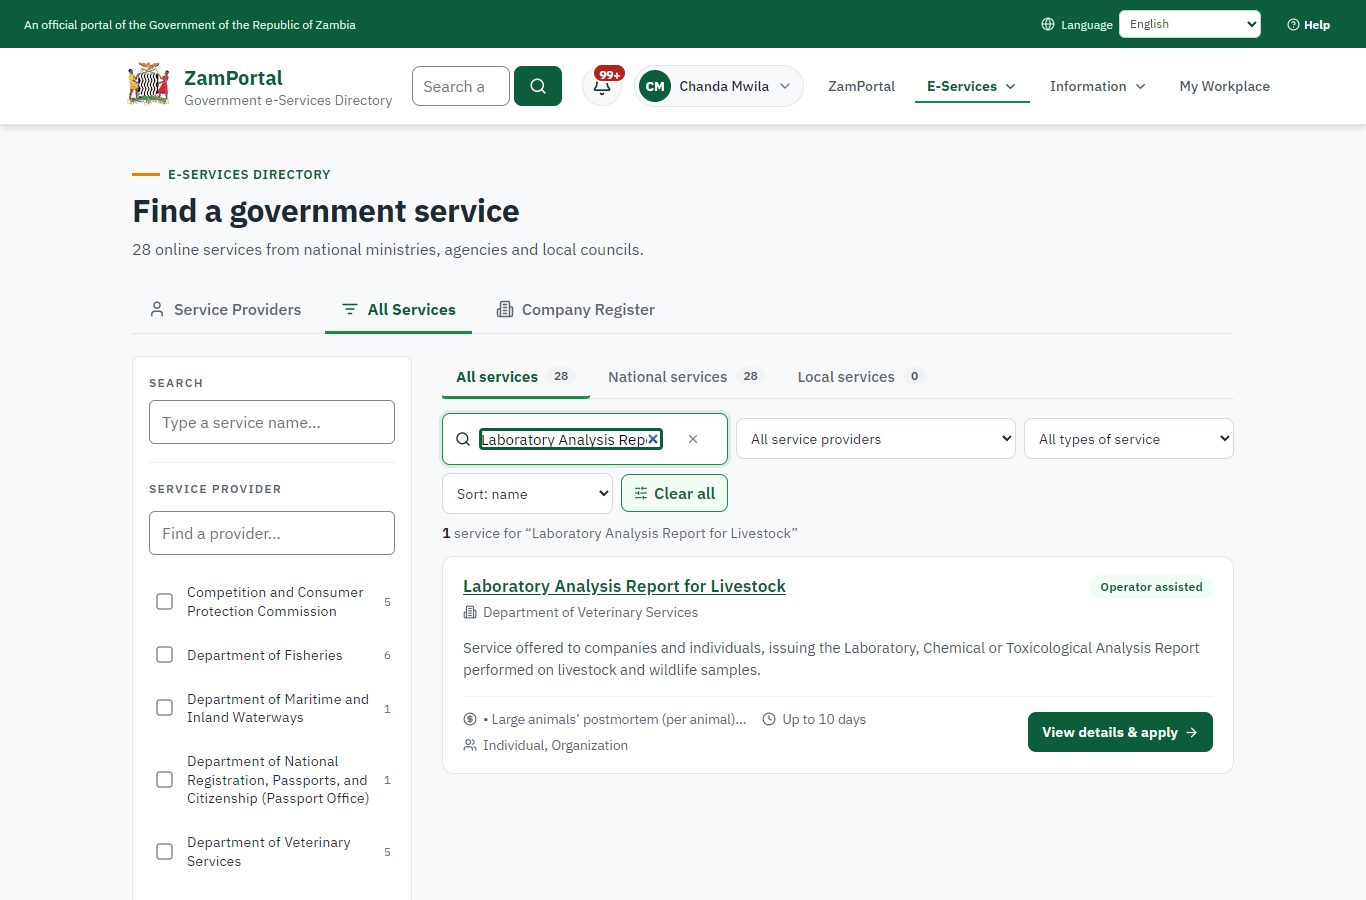This screenshot has width=1366, height=900.
Task: Click the Type a service name field
Action: 272,422
